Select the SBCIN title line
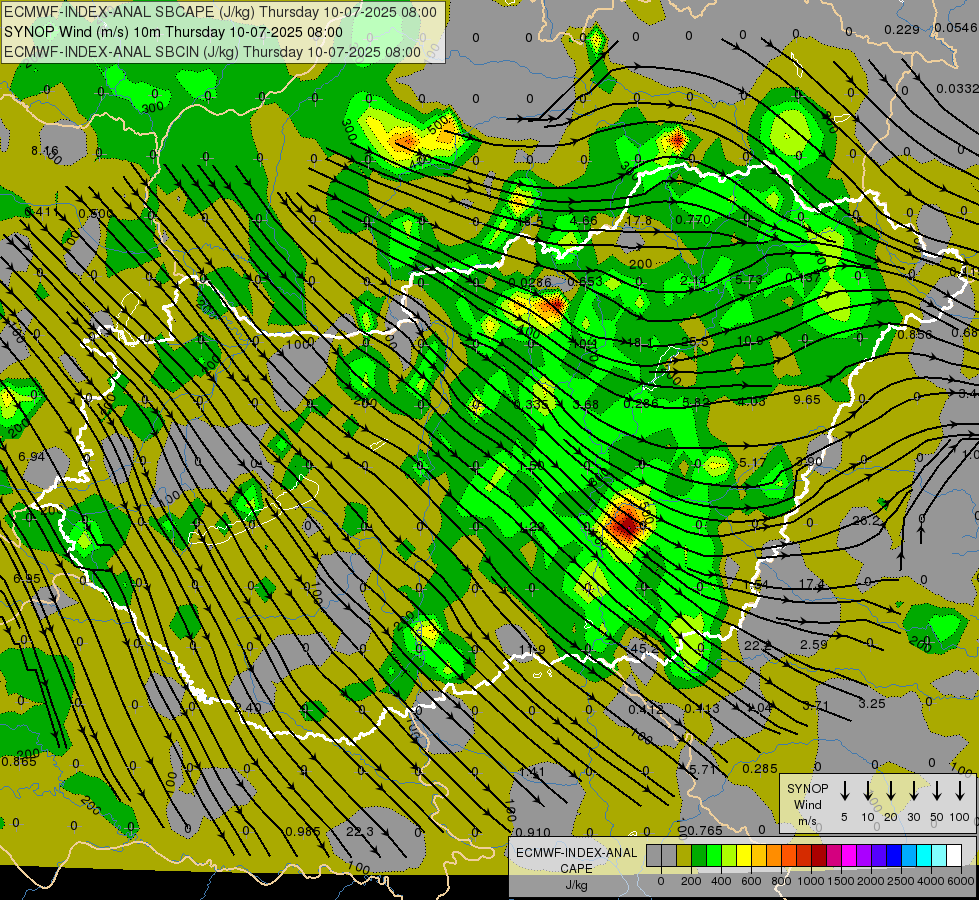The height and width of the screenshot is (900, 979). point(212,52)
